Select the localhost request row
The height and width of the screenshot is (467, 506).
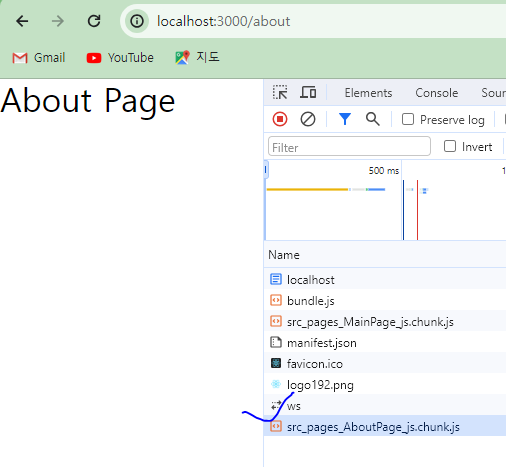coord(385,280)
